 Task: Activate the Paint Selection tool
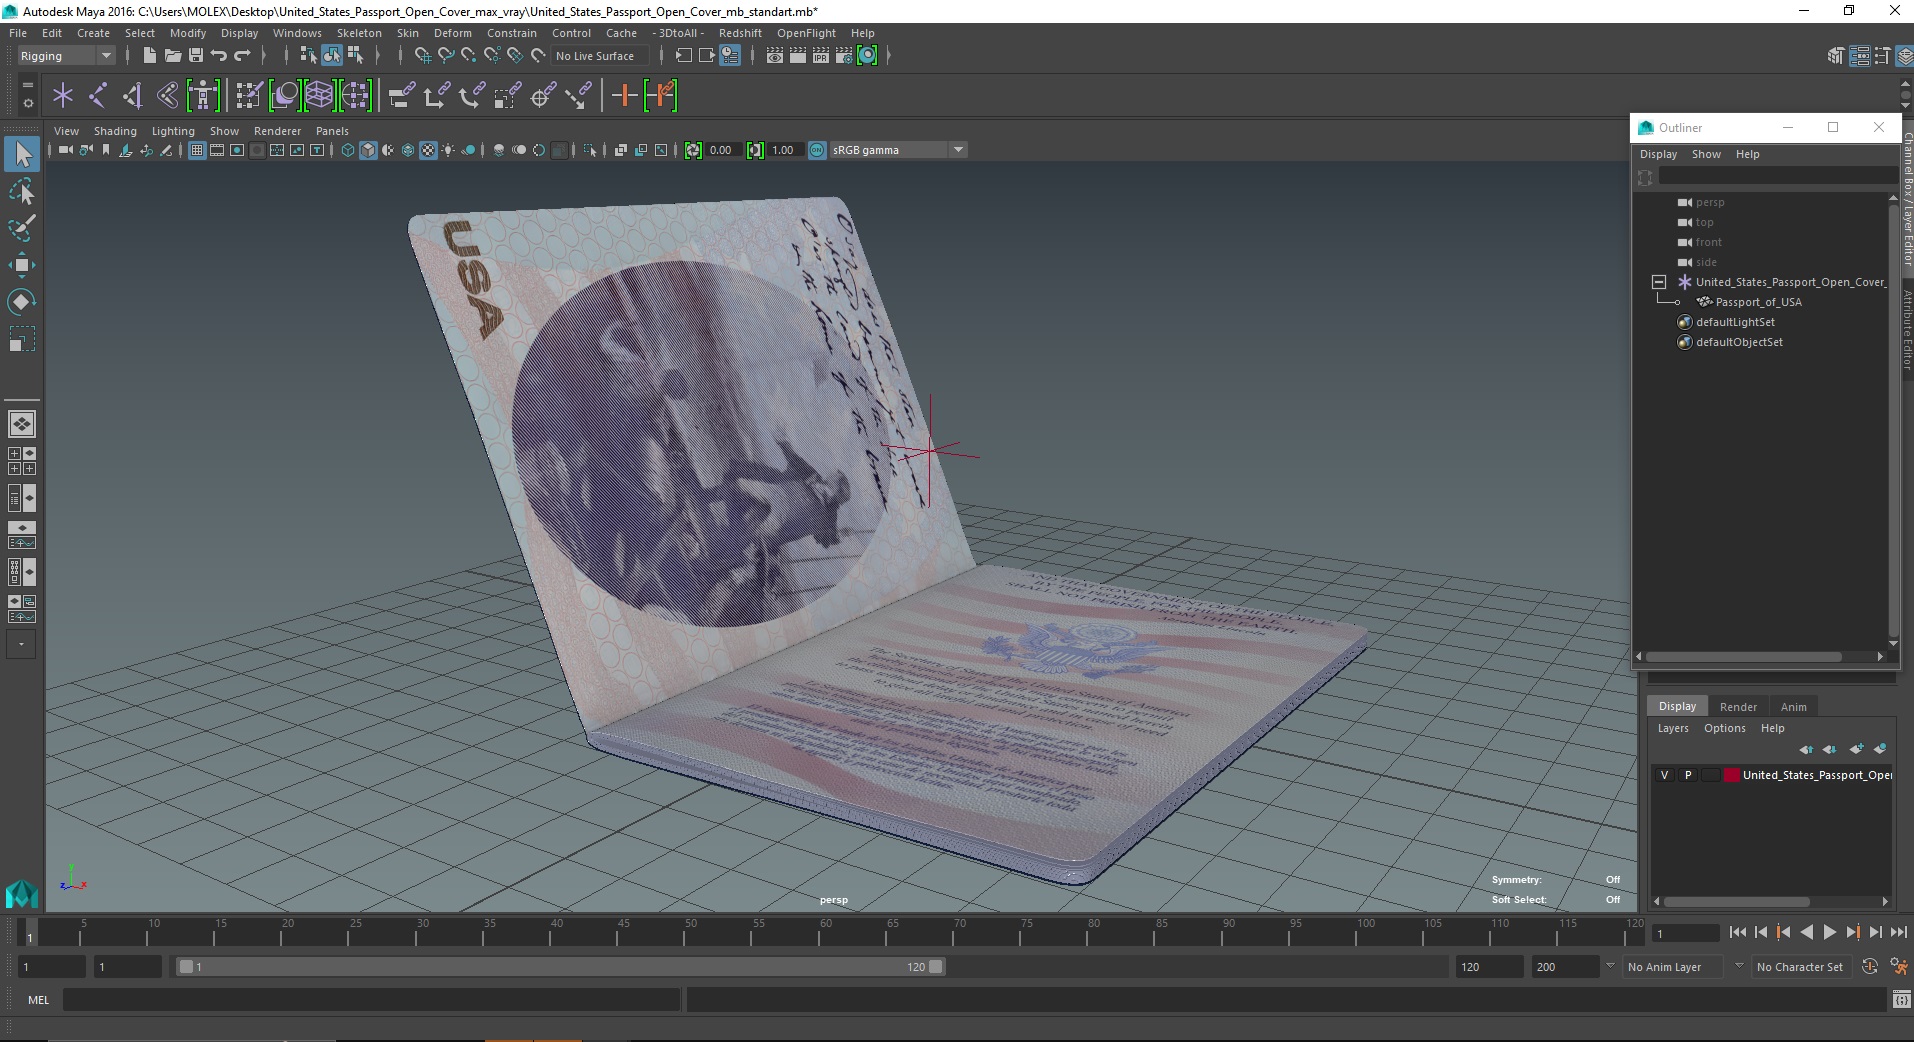[x=22, y=228]
